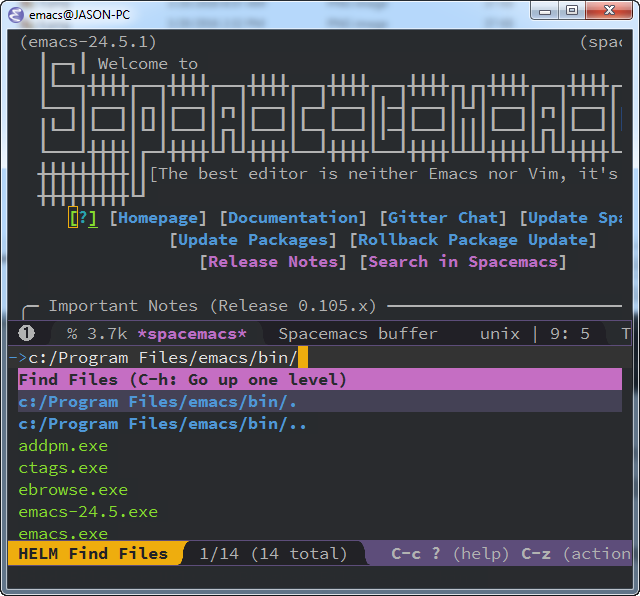Click the unix encoding indicator
Screen dimensions: 640x596
click(x=500, y=334)
